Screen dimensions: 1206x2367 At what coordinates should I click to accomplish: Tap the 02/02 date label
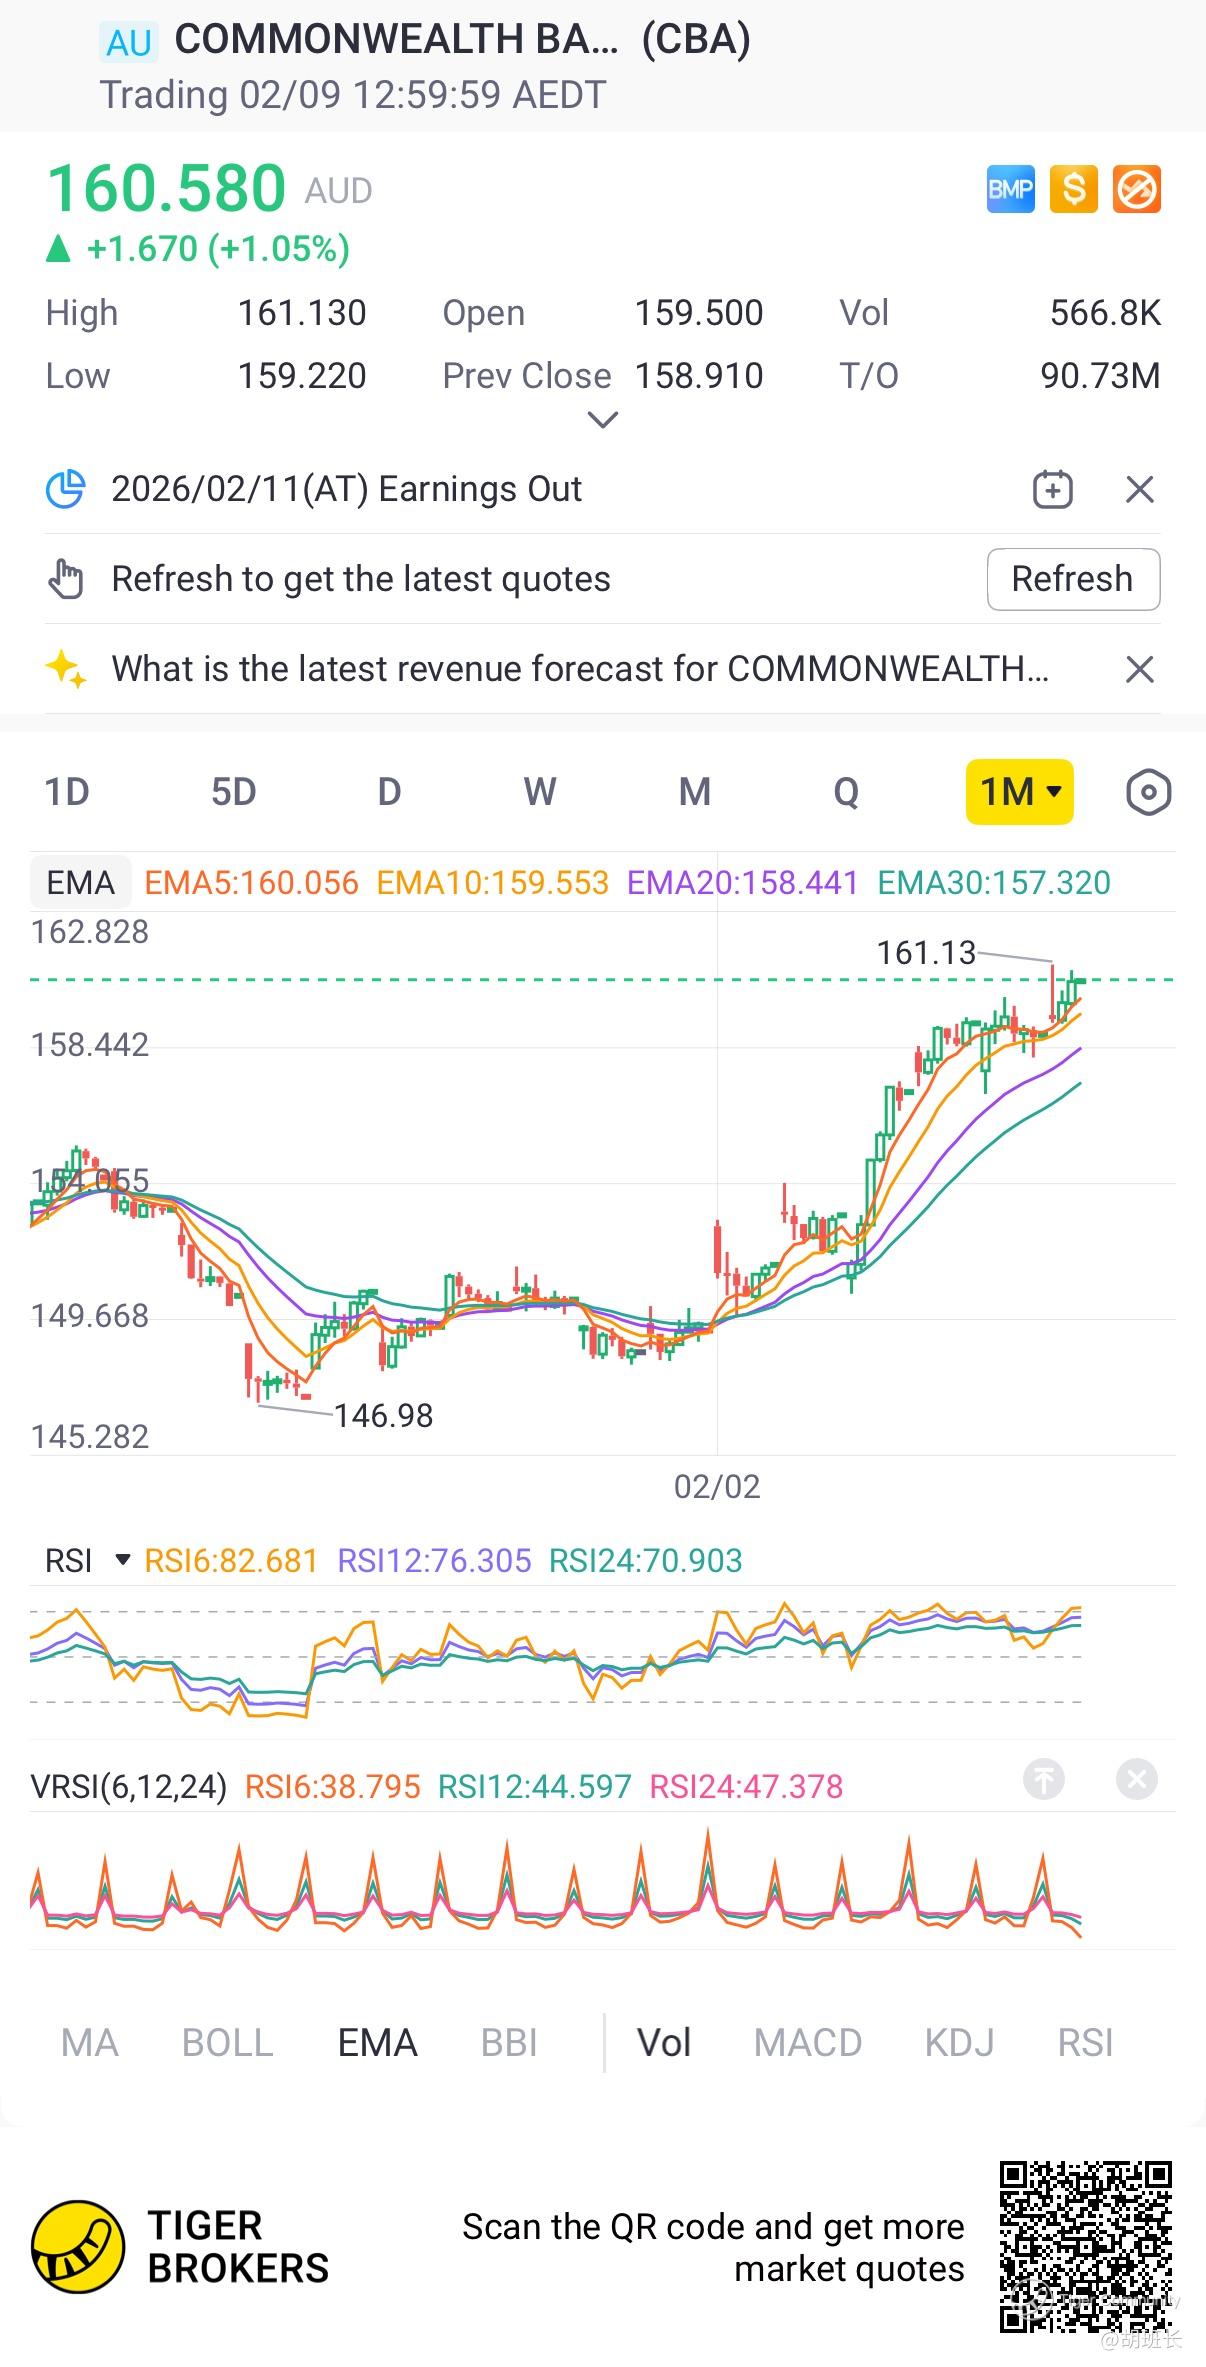717,1487
